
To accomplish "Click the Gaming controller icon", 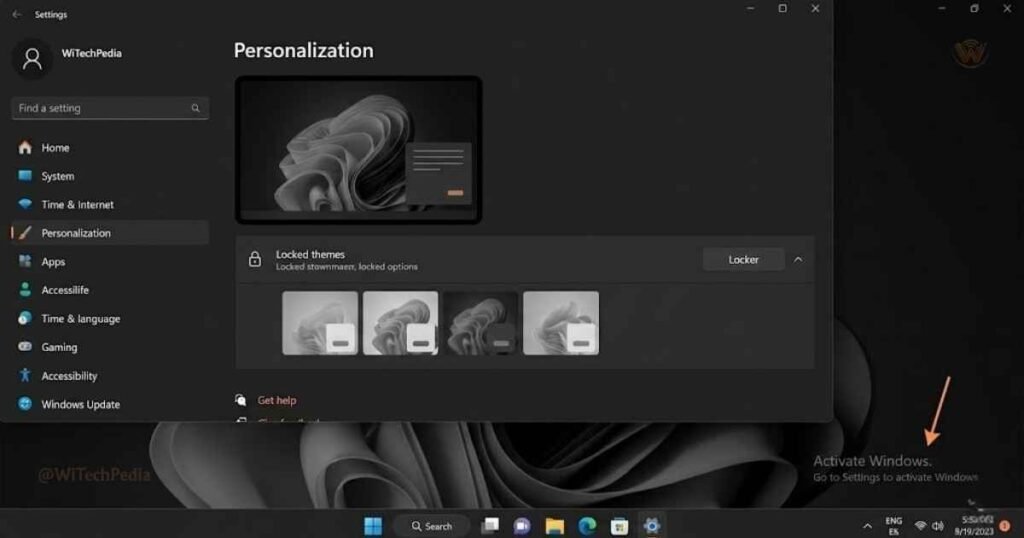I will [x=25, y=347].
